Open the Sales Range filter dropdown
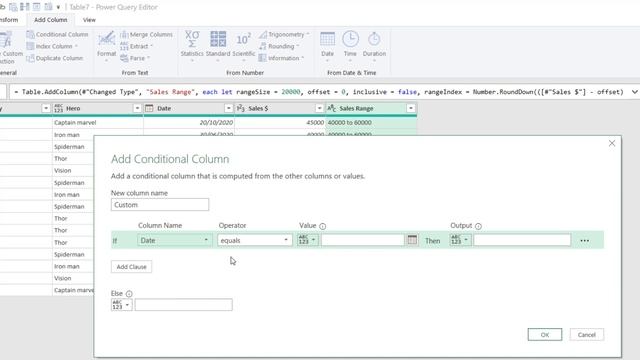The height and width of the screenshot is (360, 640). pos(411,108)
